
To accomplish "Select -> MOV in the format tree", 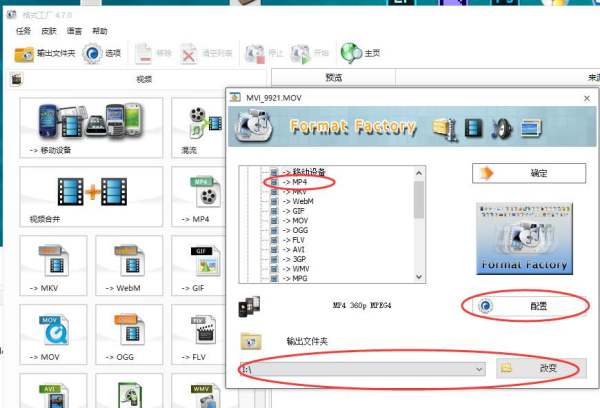I will 295,220.
